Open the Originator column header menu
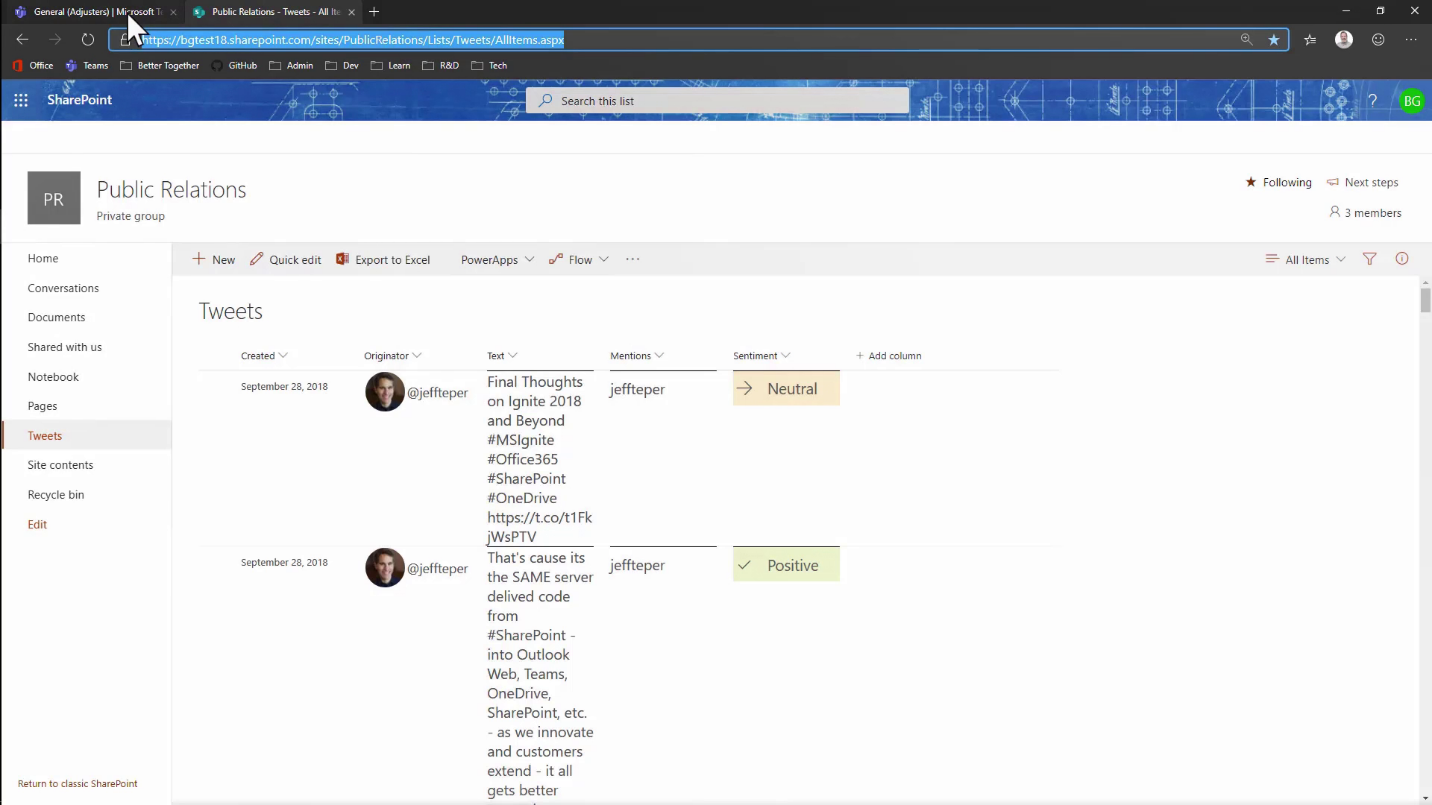This screenshot has width=1432, height=805. pos(393,356)
